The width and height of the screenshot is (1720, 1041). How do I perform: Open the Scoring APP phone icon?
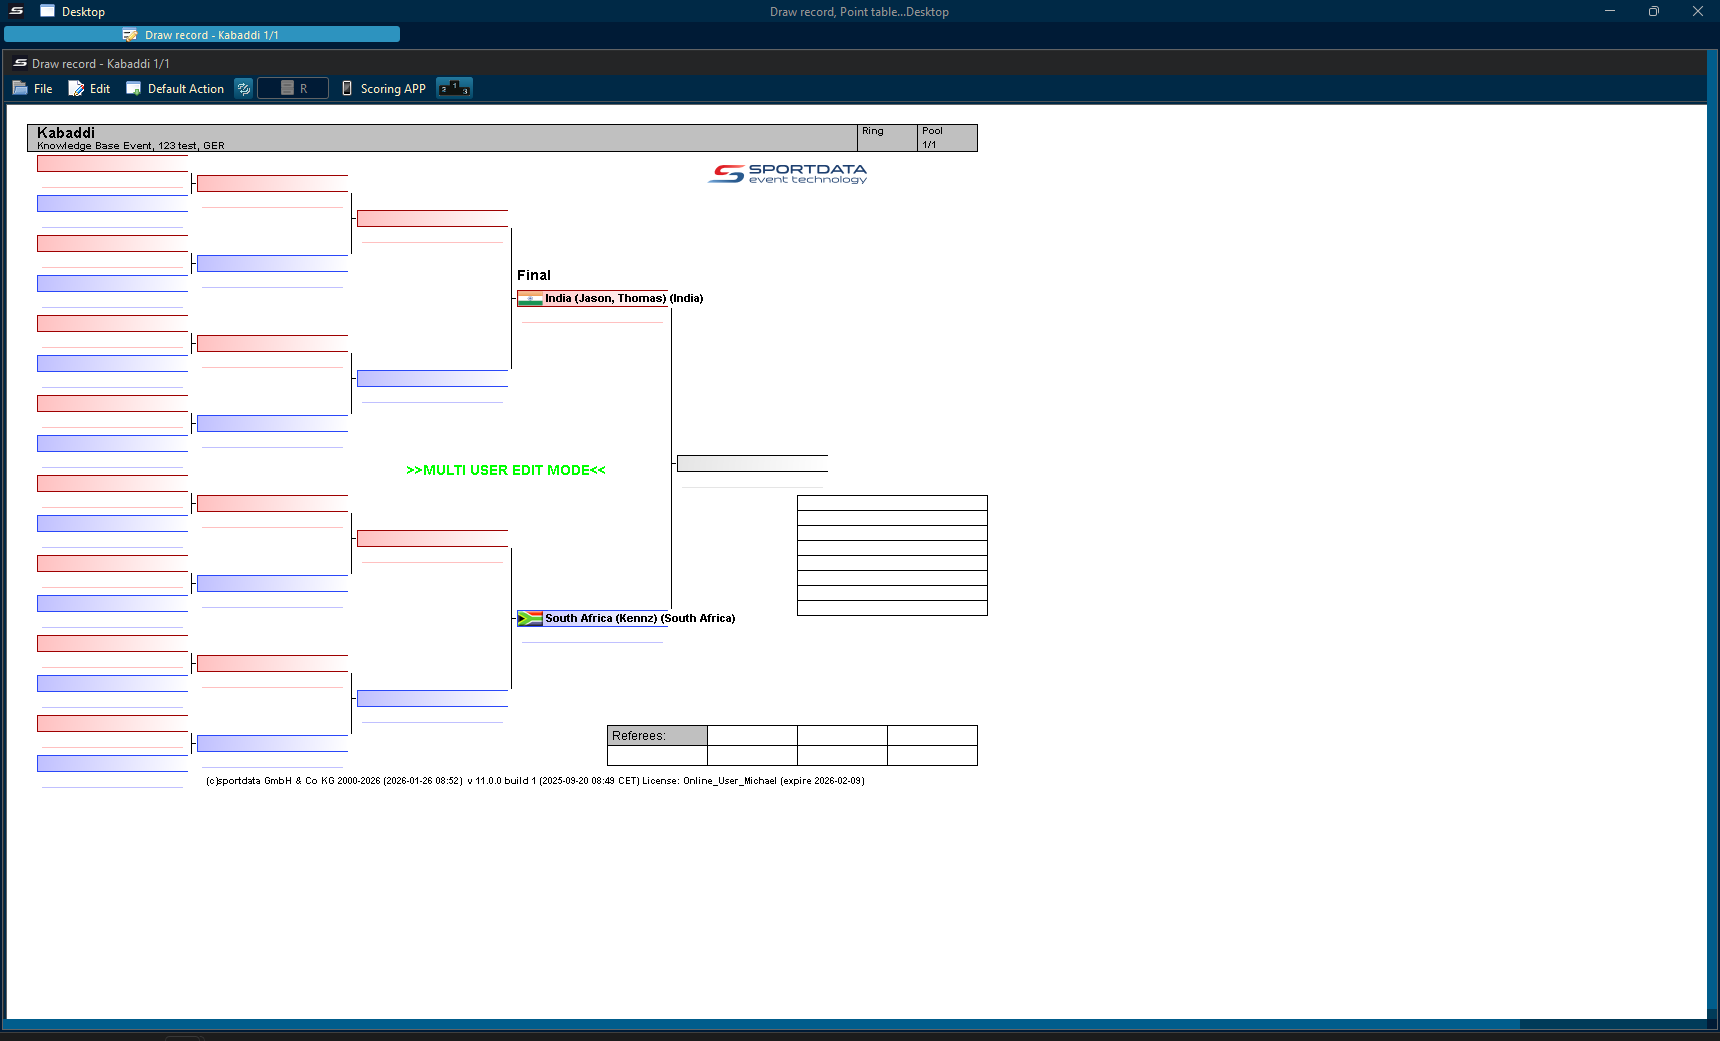pyautogui.click(x=347, y=89)
